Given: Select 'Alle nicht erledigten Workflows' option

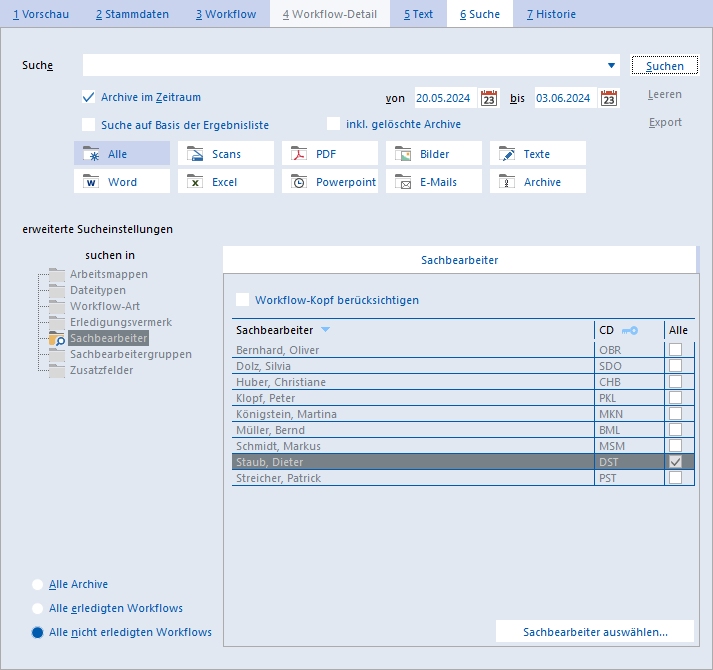Looking at the screenshot, I should click(x=38, y=632).
